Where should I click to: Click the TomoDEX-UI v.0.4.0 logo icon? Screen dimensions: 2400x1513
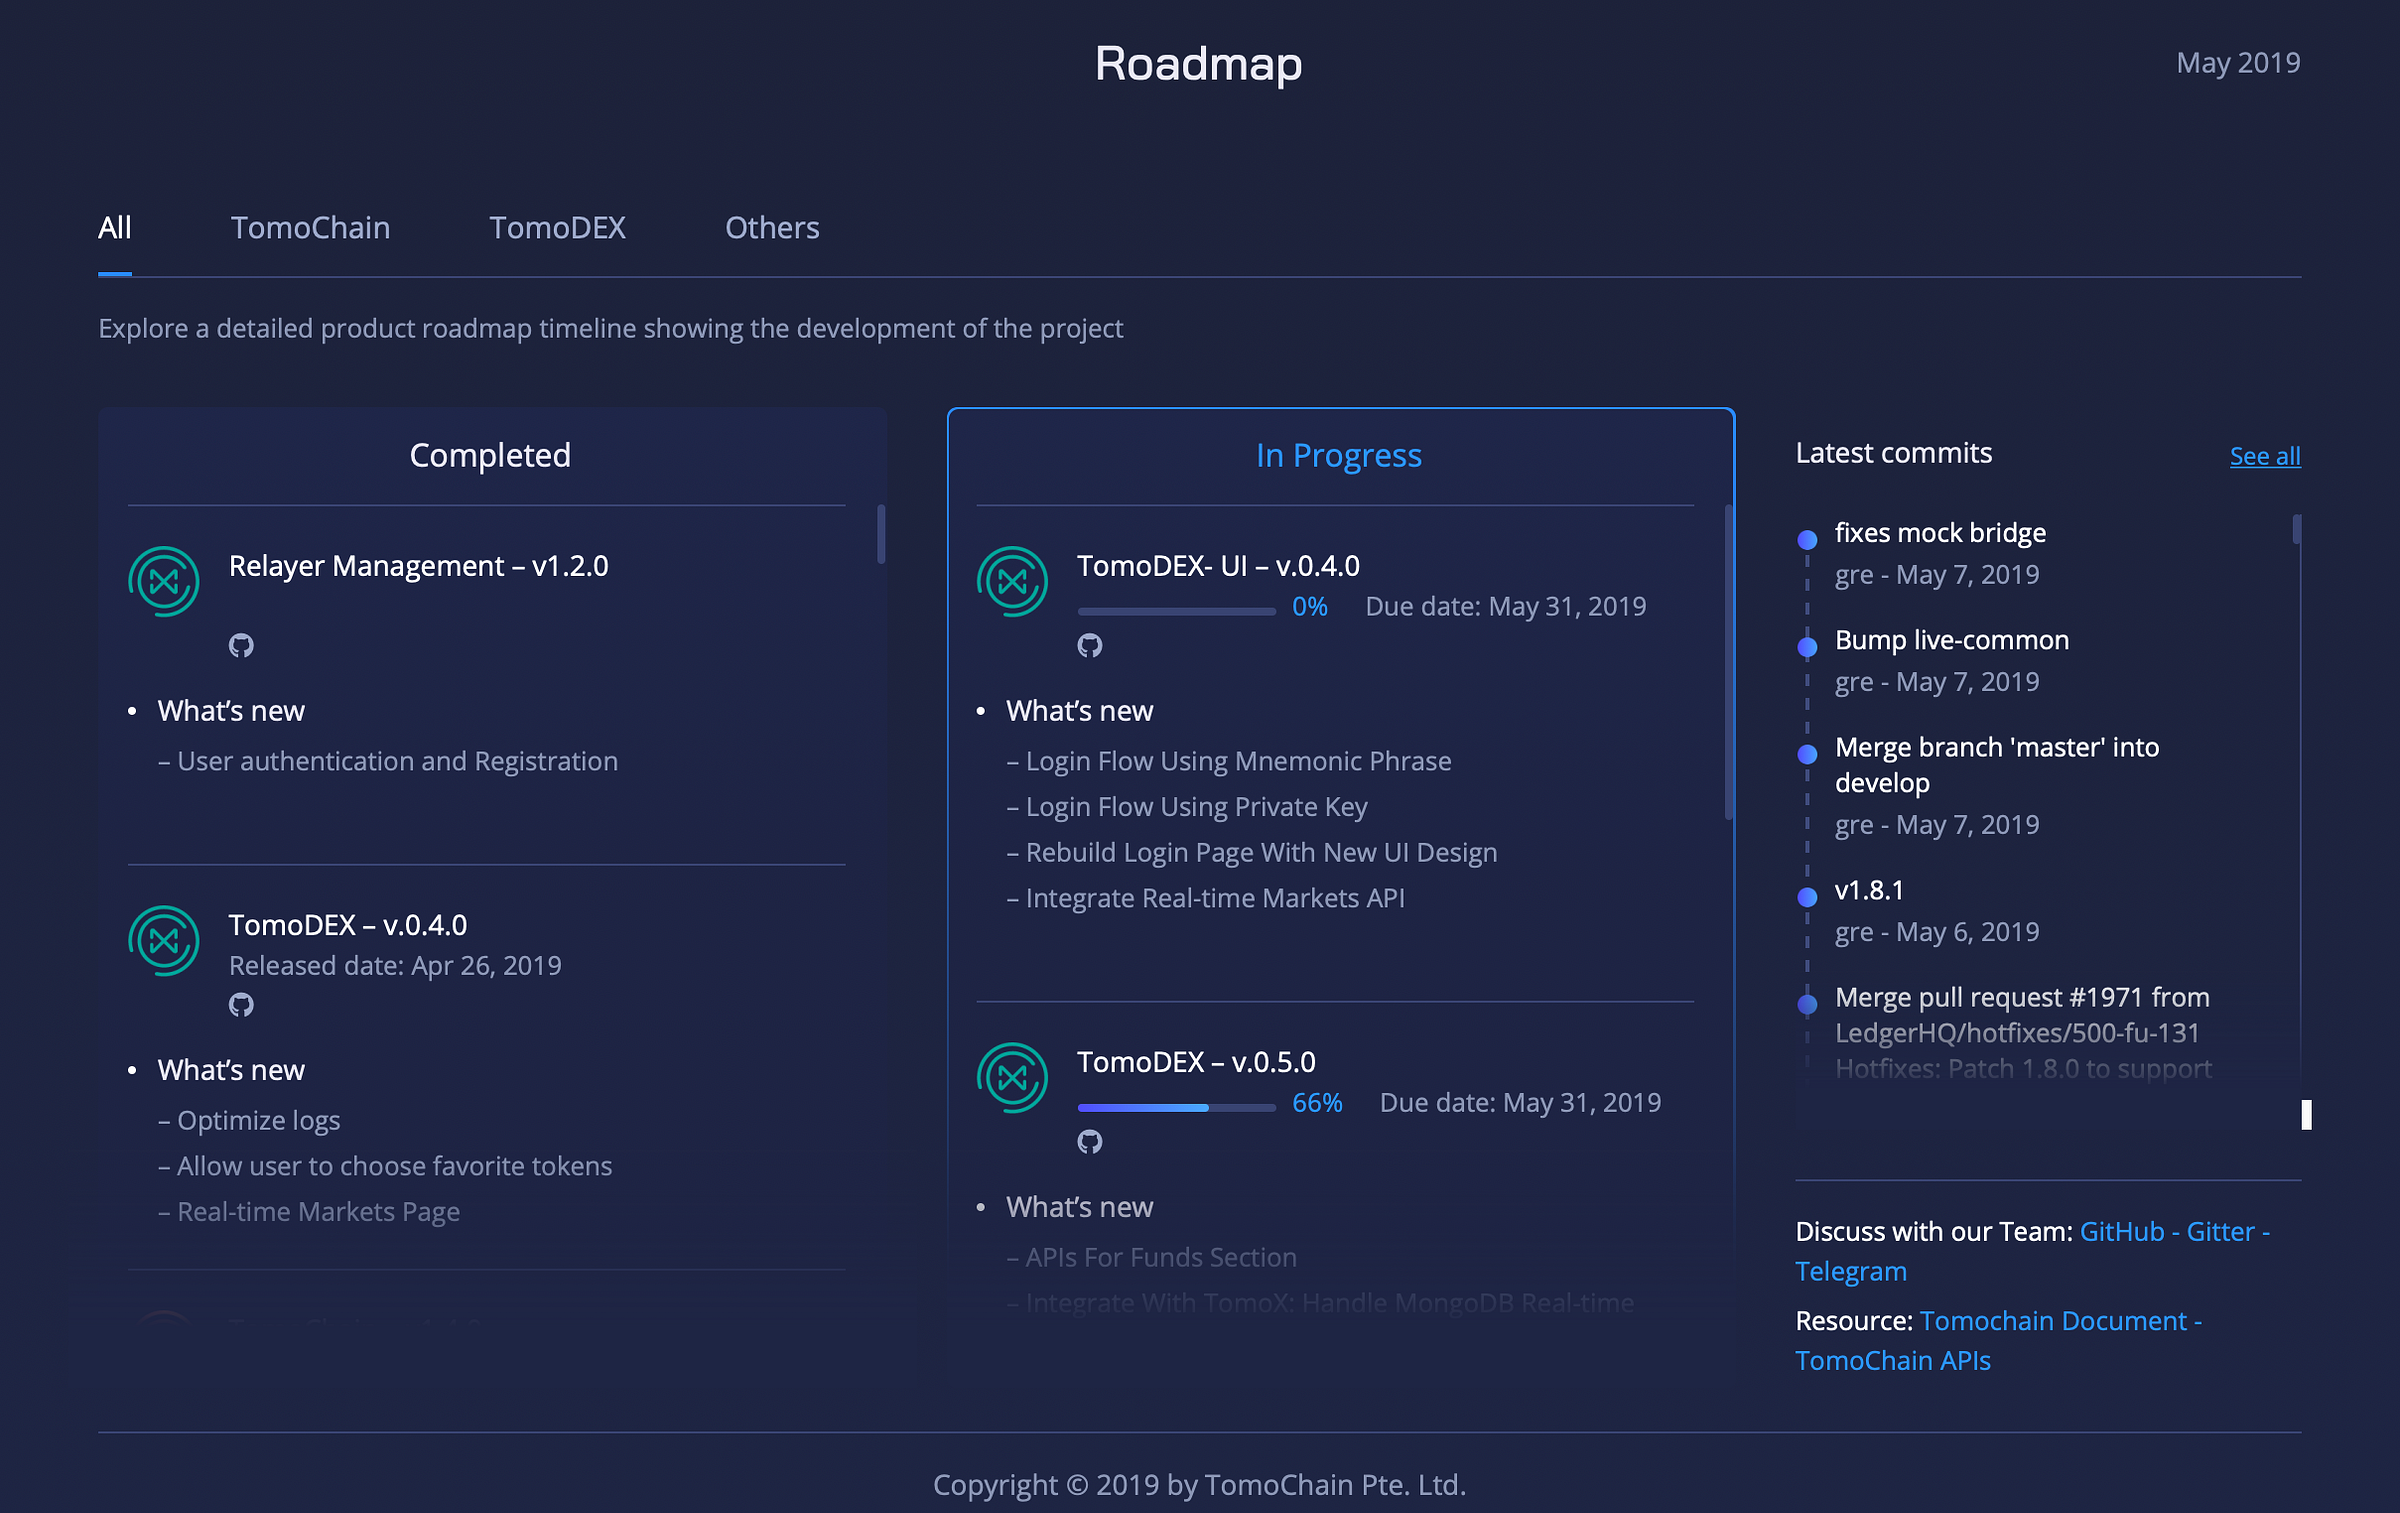click(x=1012, y=581)
